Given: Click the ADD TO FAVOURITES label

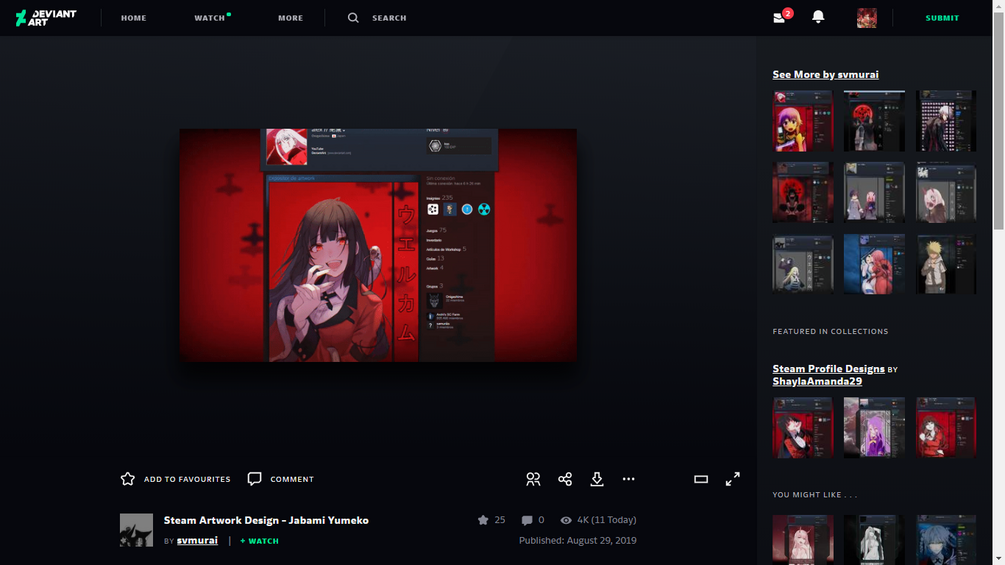Looking at the screenshot, I should (x=187, y=479).
